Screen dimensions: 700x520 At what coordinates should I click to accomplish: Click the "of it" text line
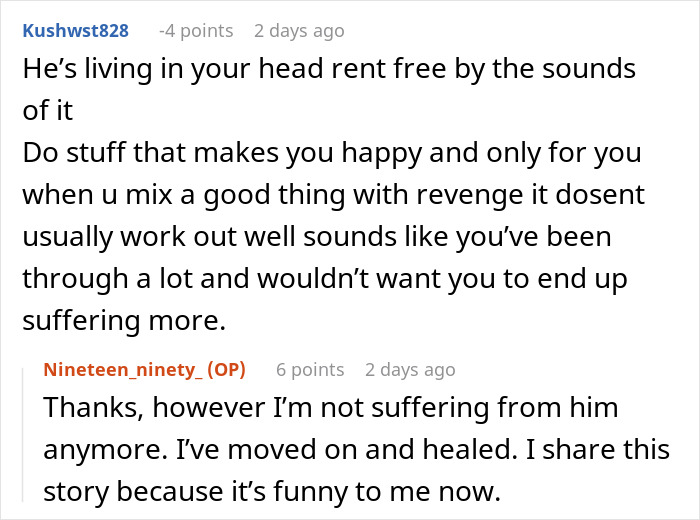[49, 112]
